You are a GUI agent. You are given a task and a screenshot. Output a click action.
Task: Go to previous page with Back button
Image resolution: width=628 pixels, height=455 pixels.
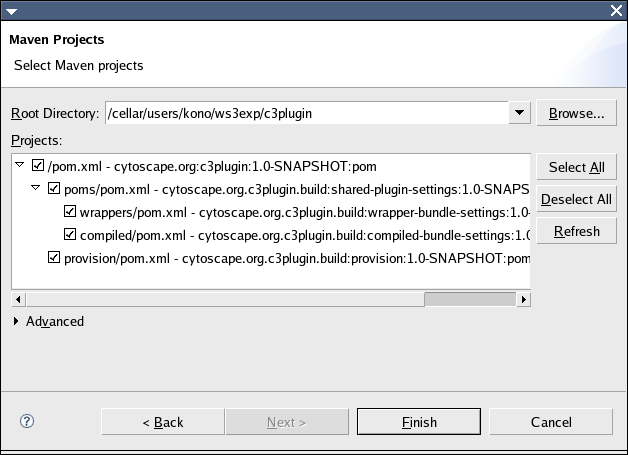[x=163, y=422]
